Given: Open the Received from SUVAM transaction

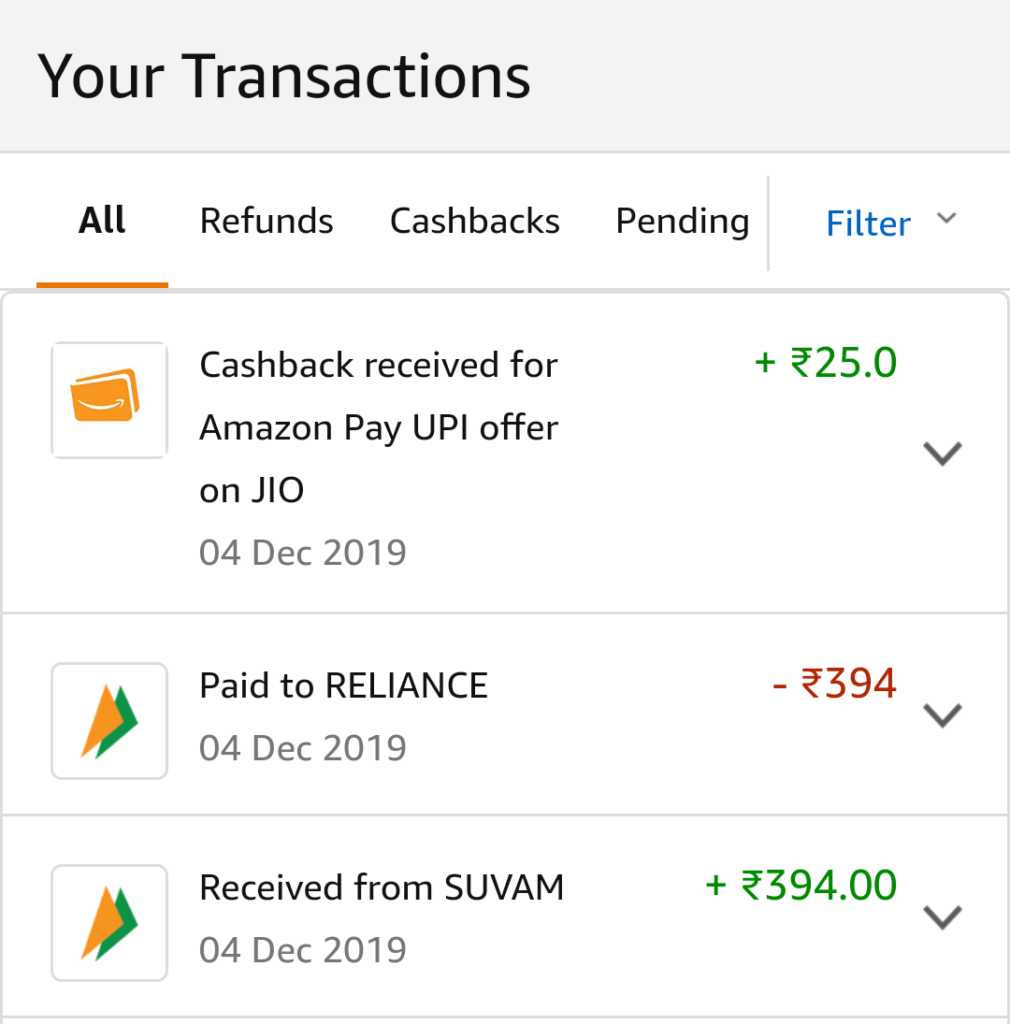Looking at the screenshot, I should [x=505, y=917].
